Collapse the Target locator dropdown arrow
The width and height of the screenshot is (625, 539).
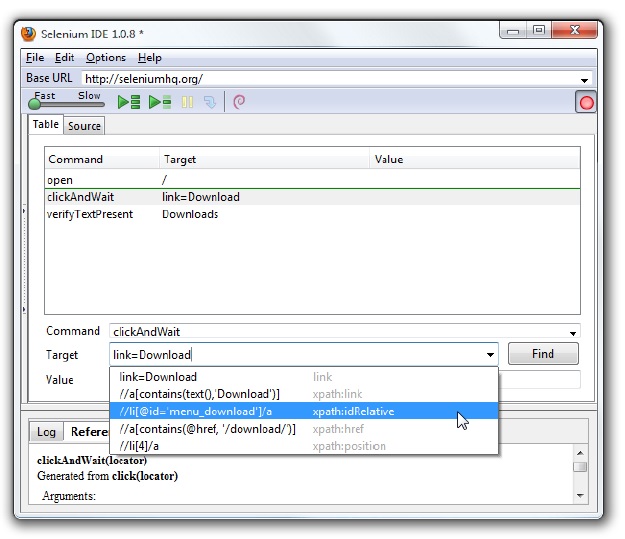490,355
